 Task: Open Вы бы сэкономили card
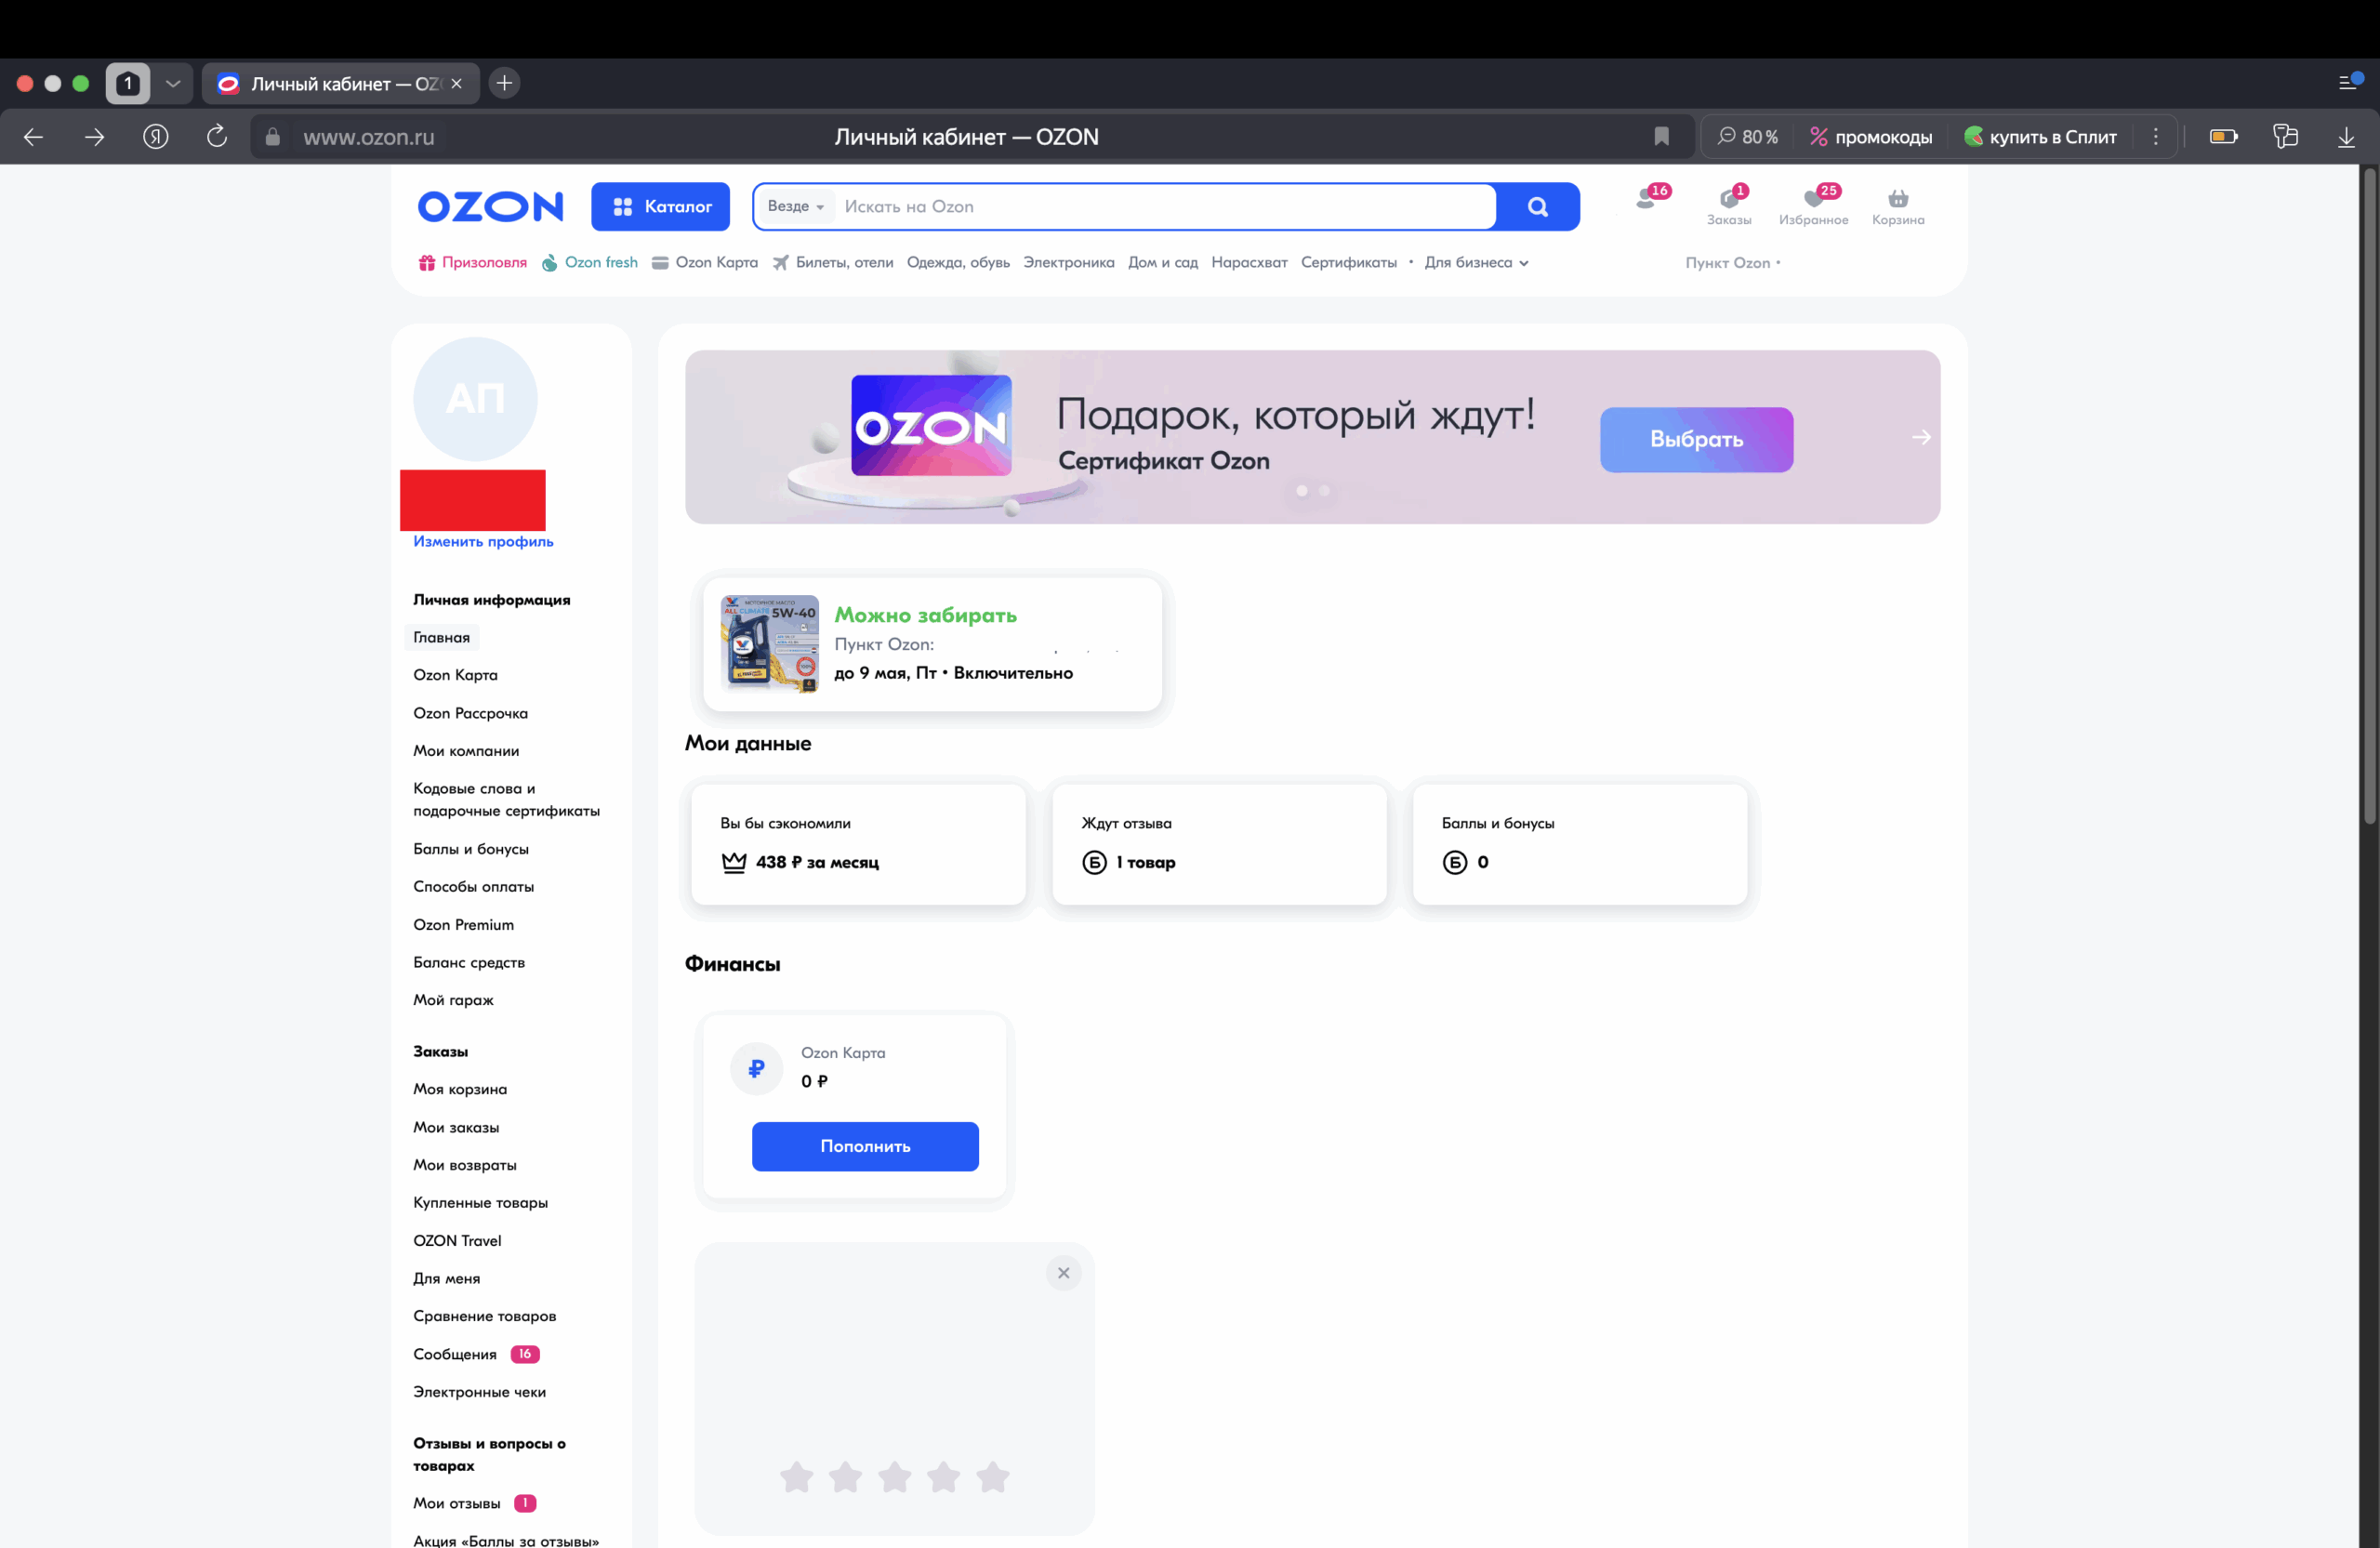[x=858, y=844]
